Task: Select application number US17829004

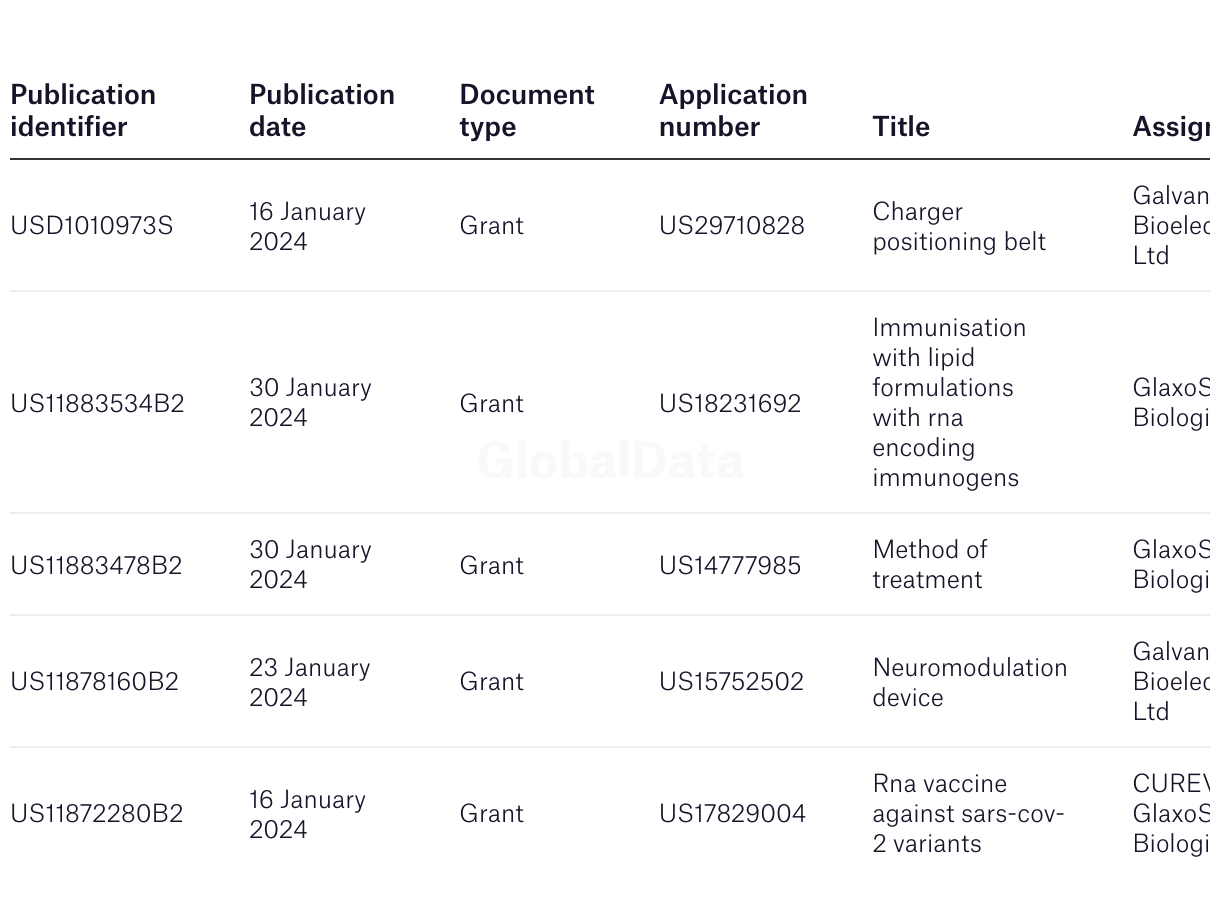Action: [732, 814]
